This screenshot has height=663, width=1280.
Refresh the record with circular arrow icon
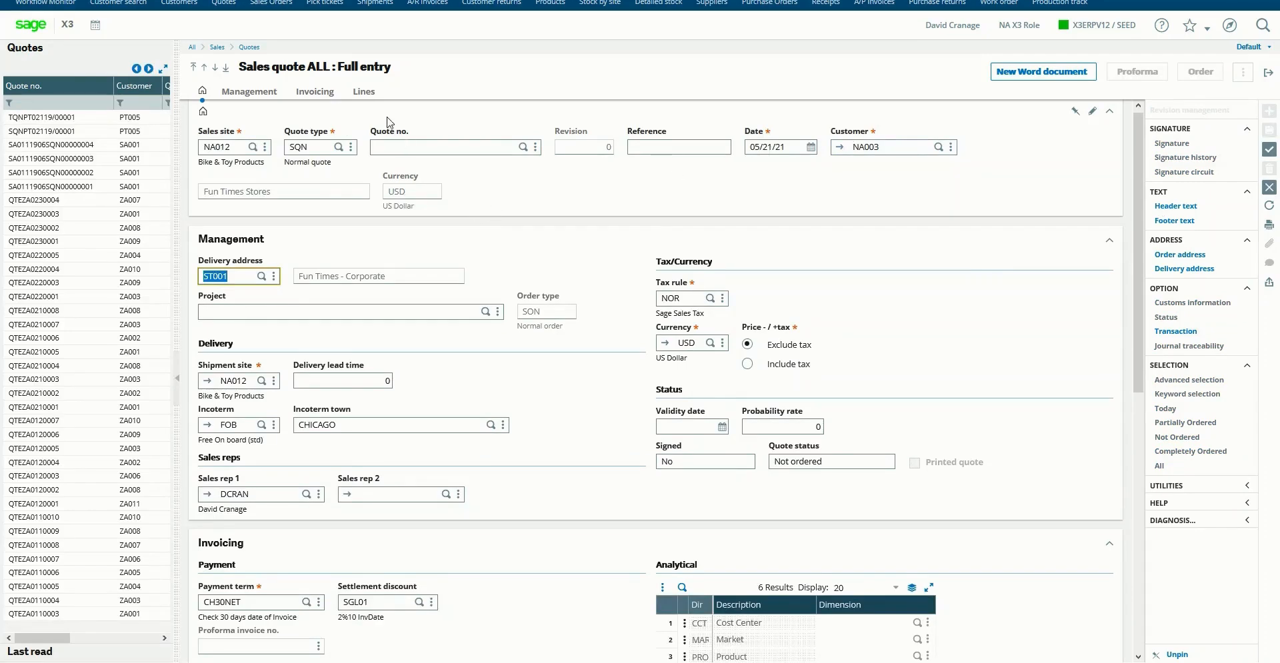(x=1269, y=206)
